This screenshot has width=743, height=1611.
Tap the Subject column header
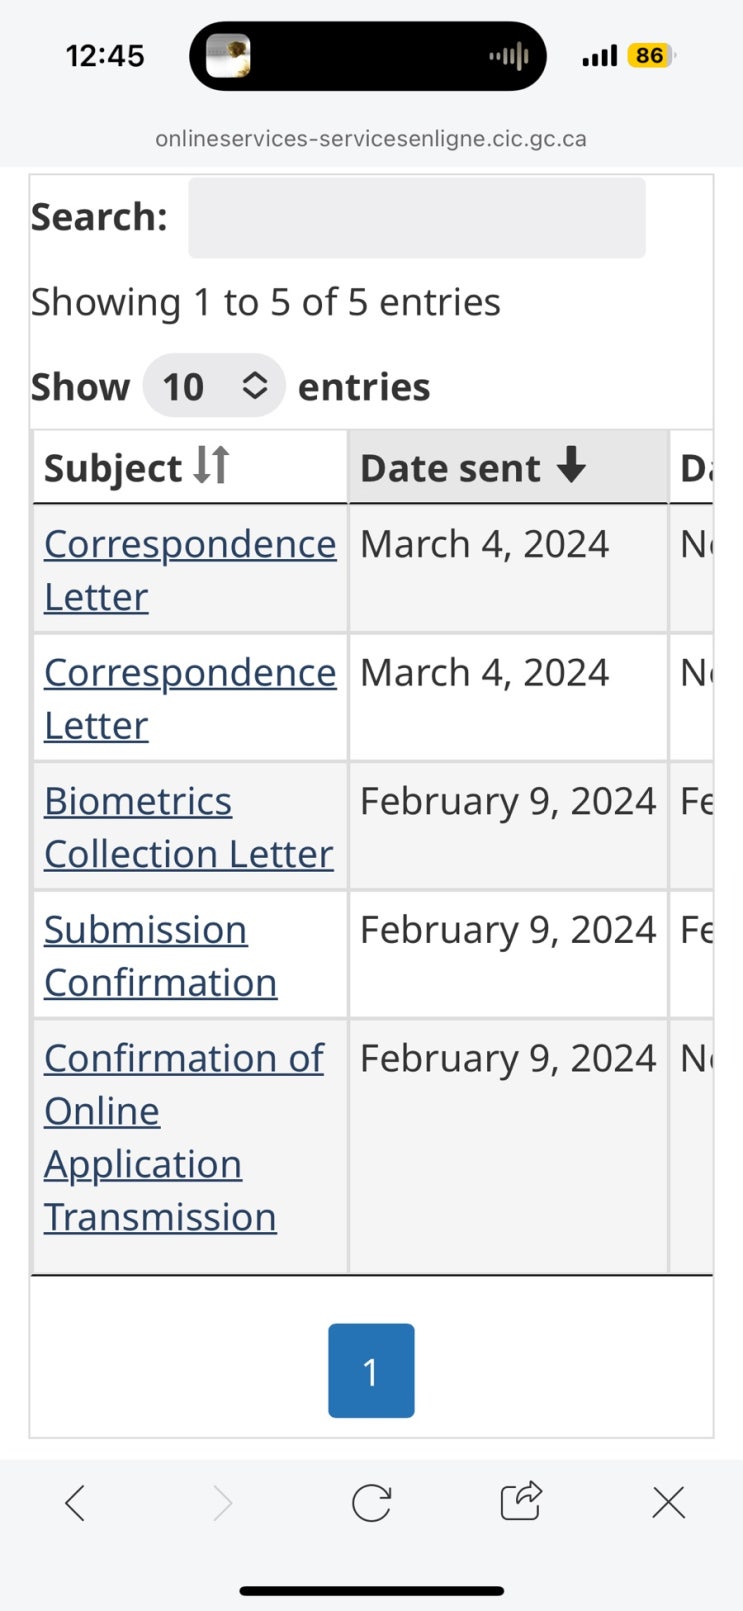(x=113, y=468)
